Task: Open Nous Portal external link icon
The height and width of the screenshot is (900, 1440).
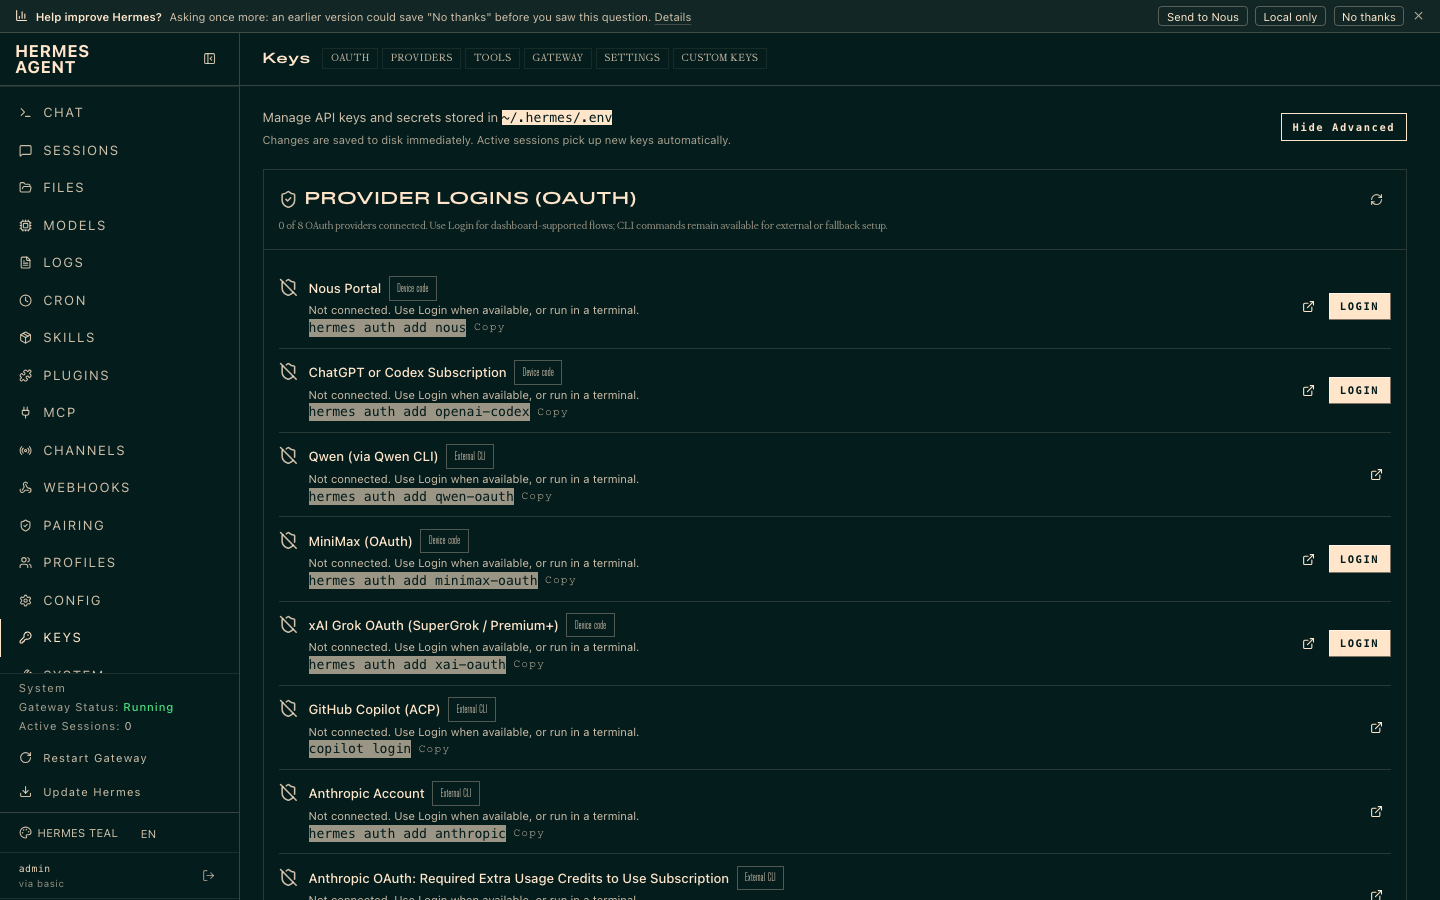Action: click(x=1308, y=307)
